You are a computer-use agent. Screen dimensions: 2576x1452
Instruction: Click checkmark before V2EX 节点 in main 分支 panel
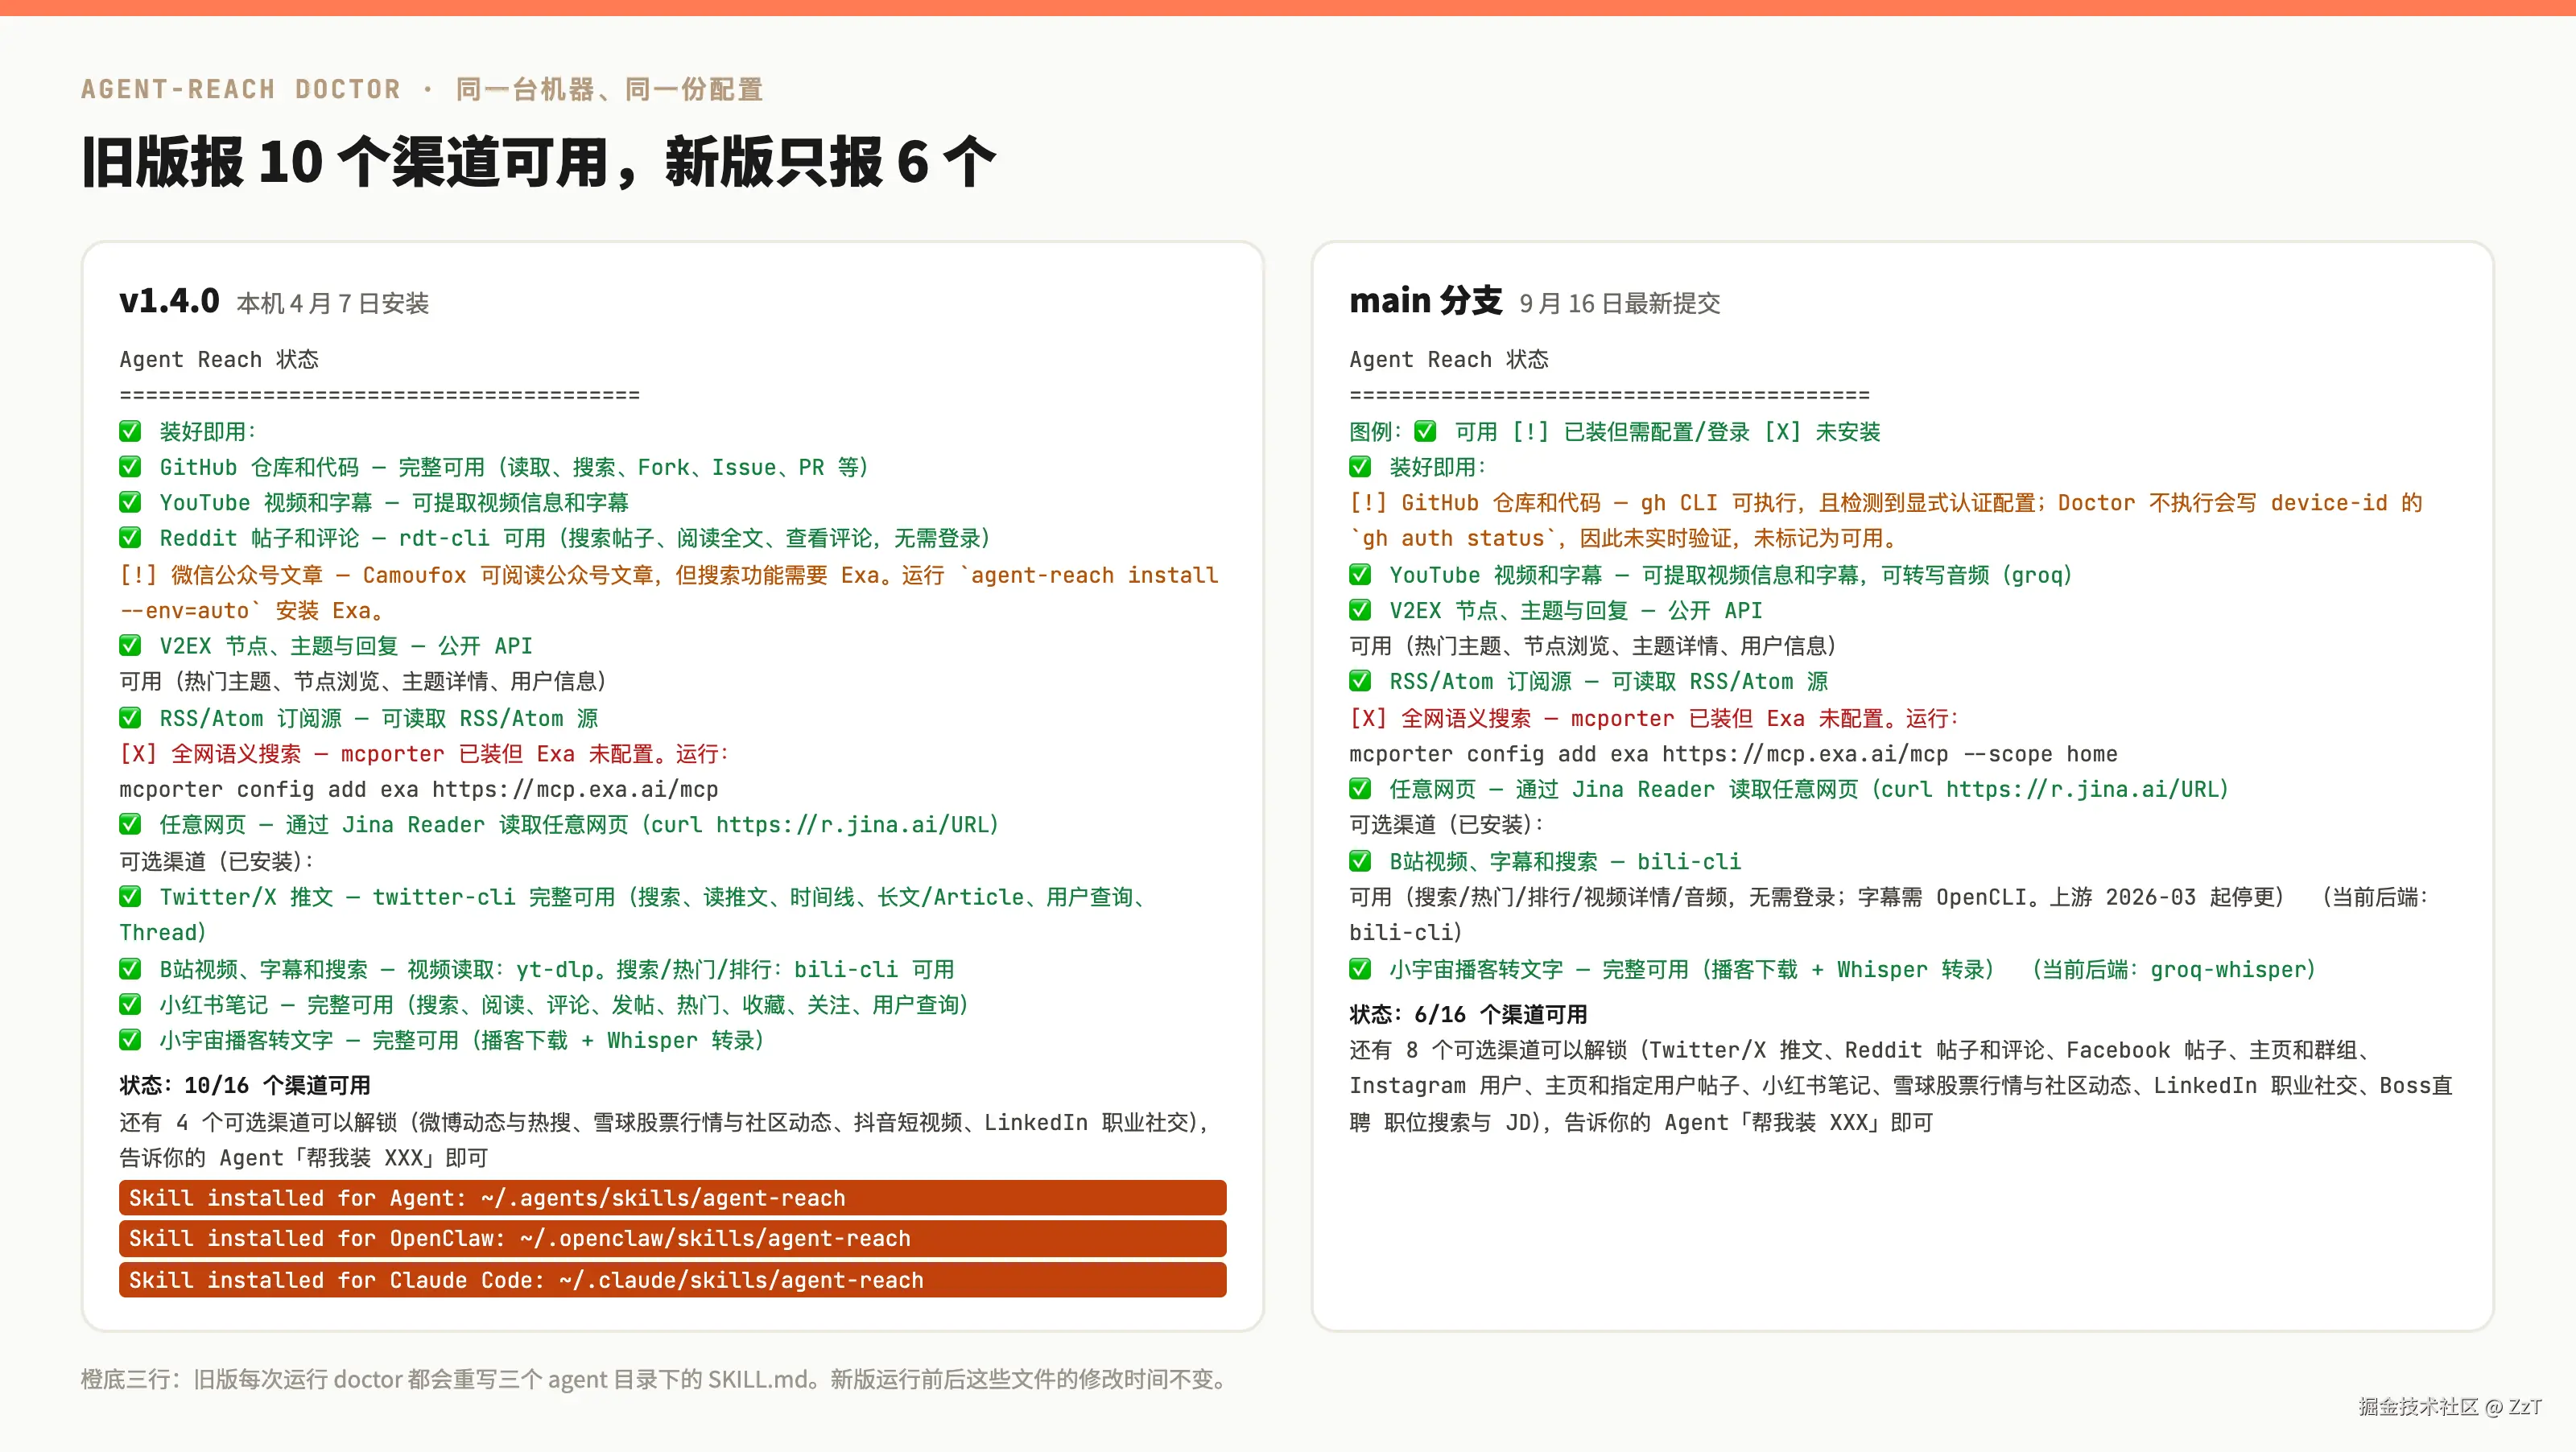[x=1360, y=610]
